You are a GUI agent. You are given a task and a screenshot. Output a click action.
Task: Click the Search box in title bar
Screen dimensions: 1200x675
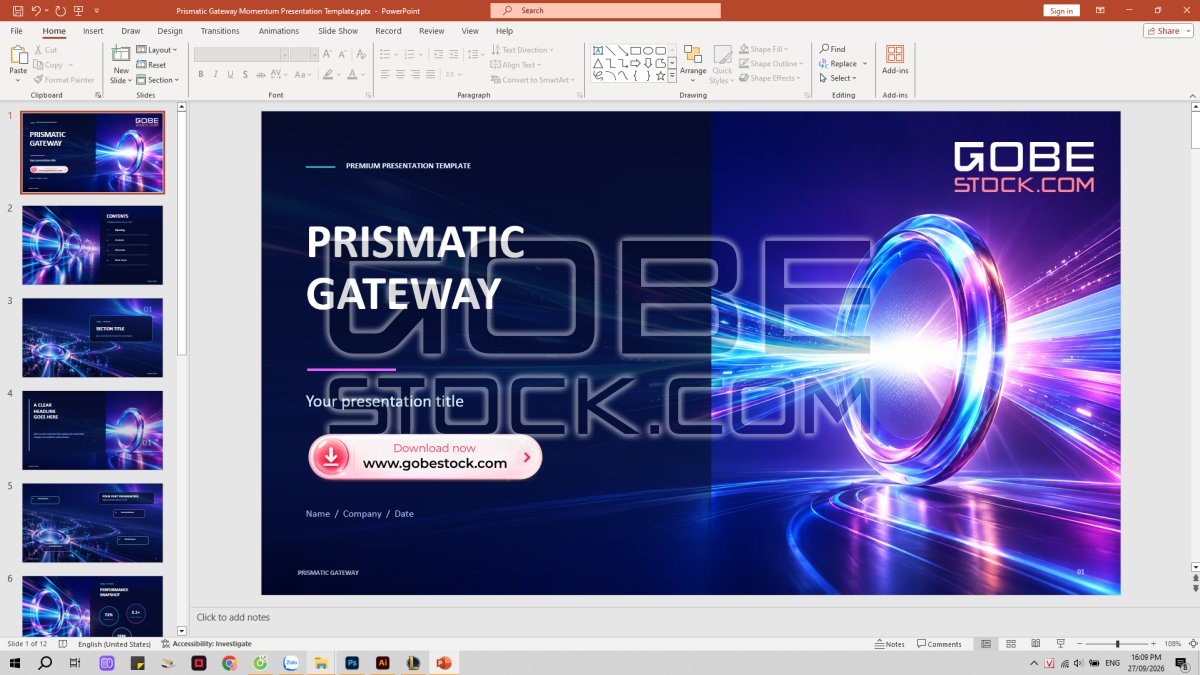(x=605, y=10)
